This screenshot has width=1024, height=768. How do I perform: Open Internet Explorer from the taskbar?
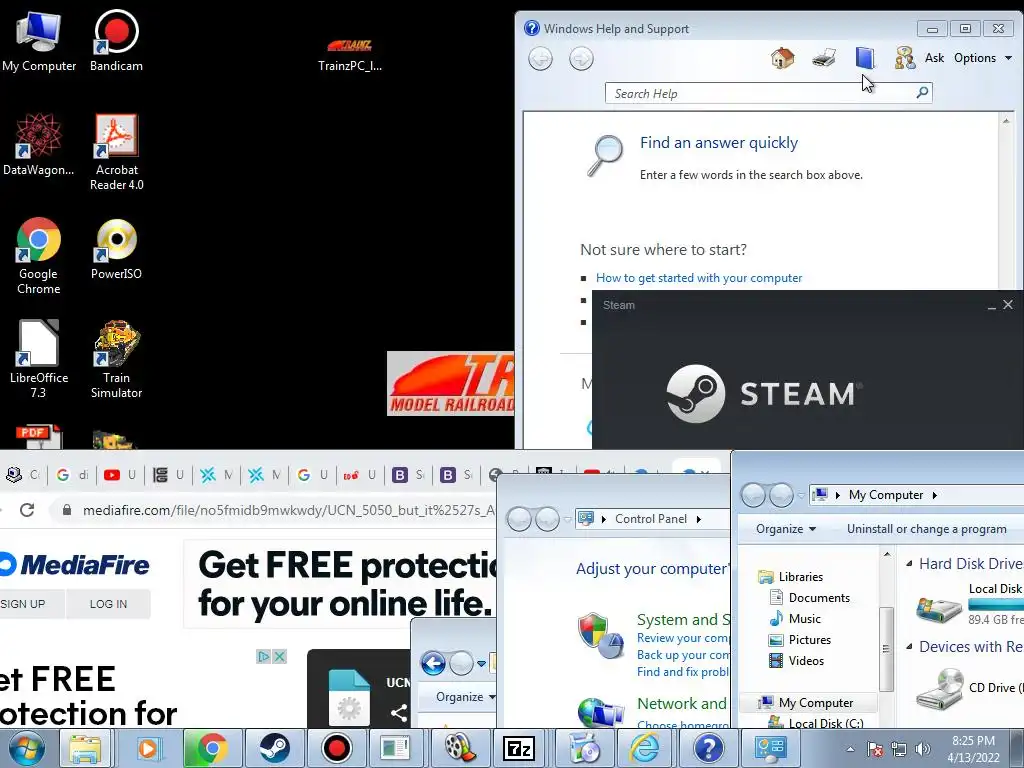pyautogui.click(x=643, y=748)
